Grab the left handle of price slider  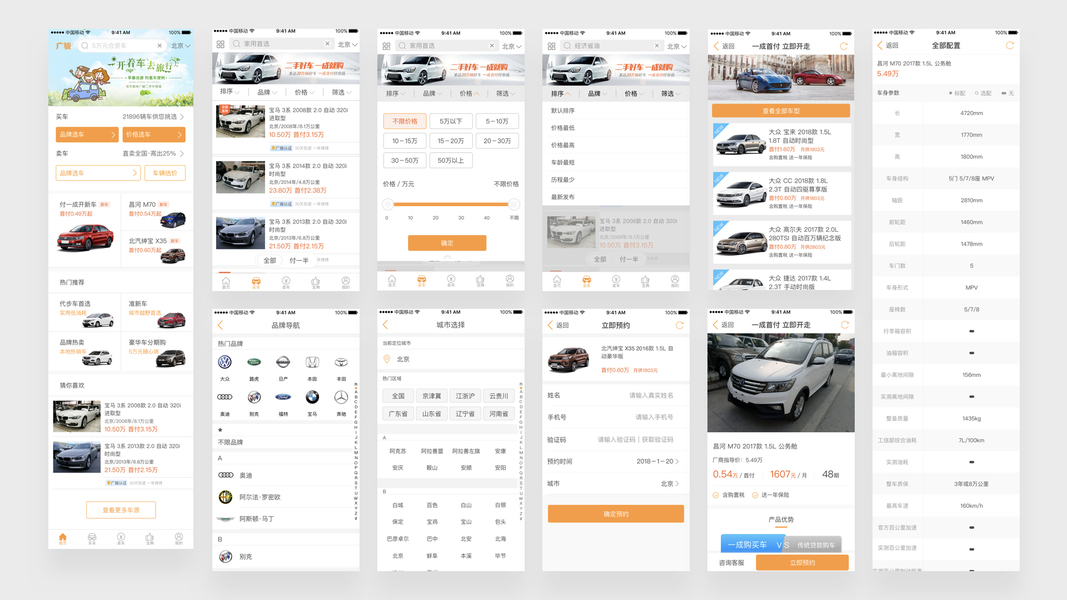tap(387, 204)
